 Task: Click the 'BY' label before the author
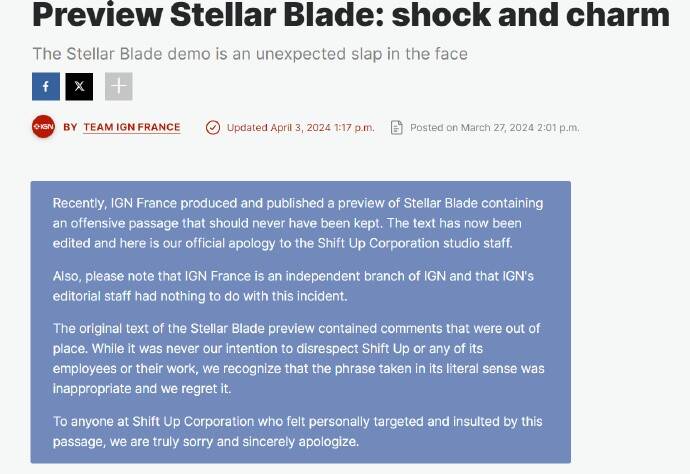click(x=70, y=127)
